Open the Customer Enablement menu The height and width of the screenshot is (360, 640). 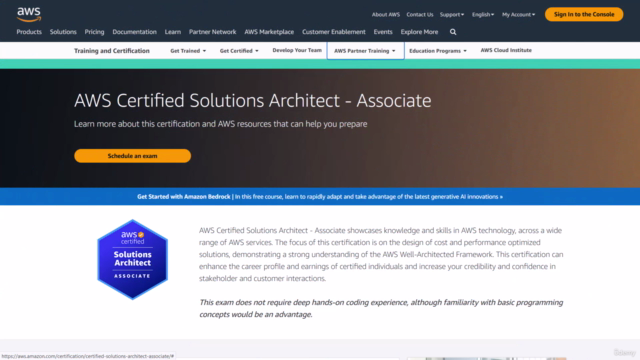(x=333, y=32)
